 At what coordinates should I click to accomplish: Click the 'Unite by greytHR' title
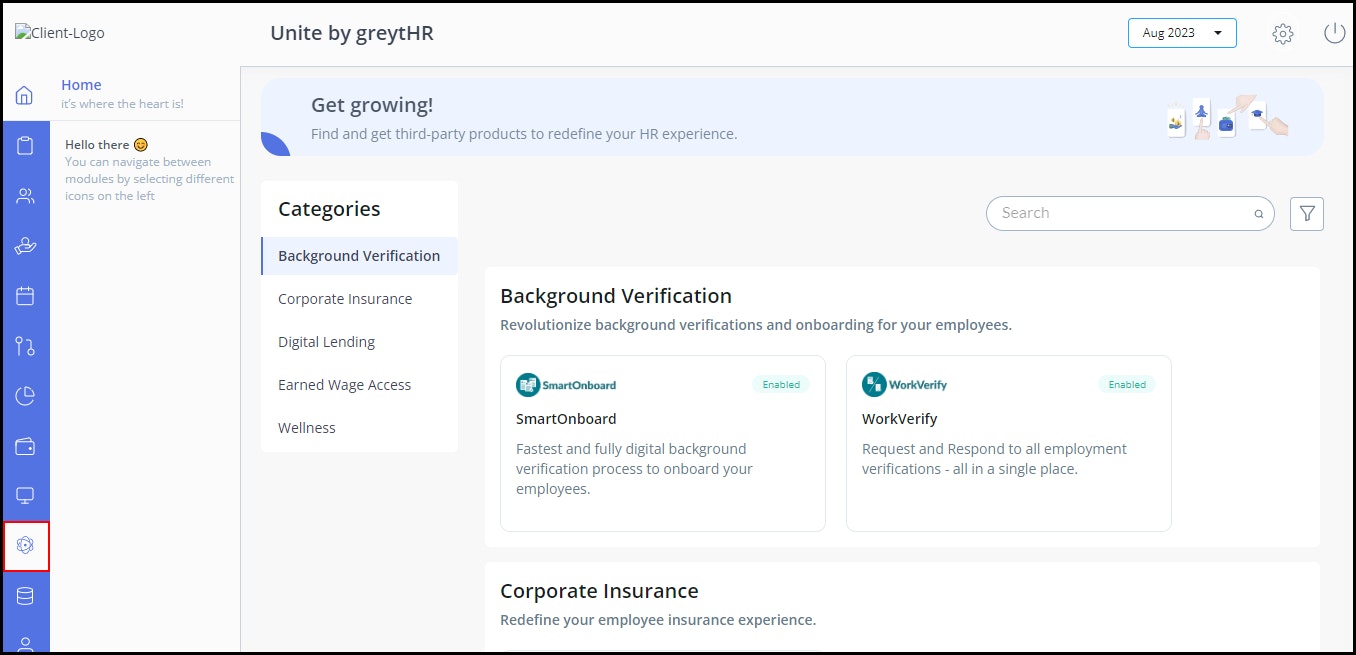(352, 33)
